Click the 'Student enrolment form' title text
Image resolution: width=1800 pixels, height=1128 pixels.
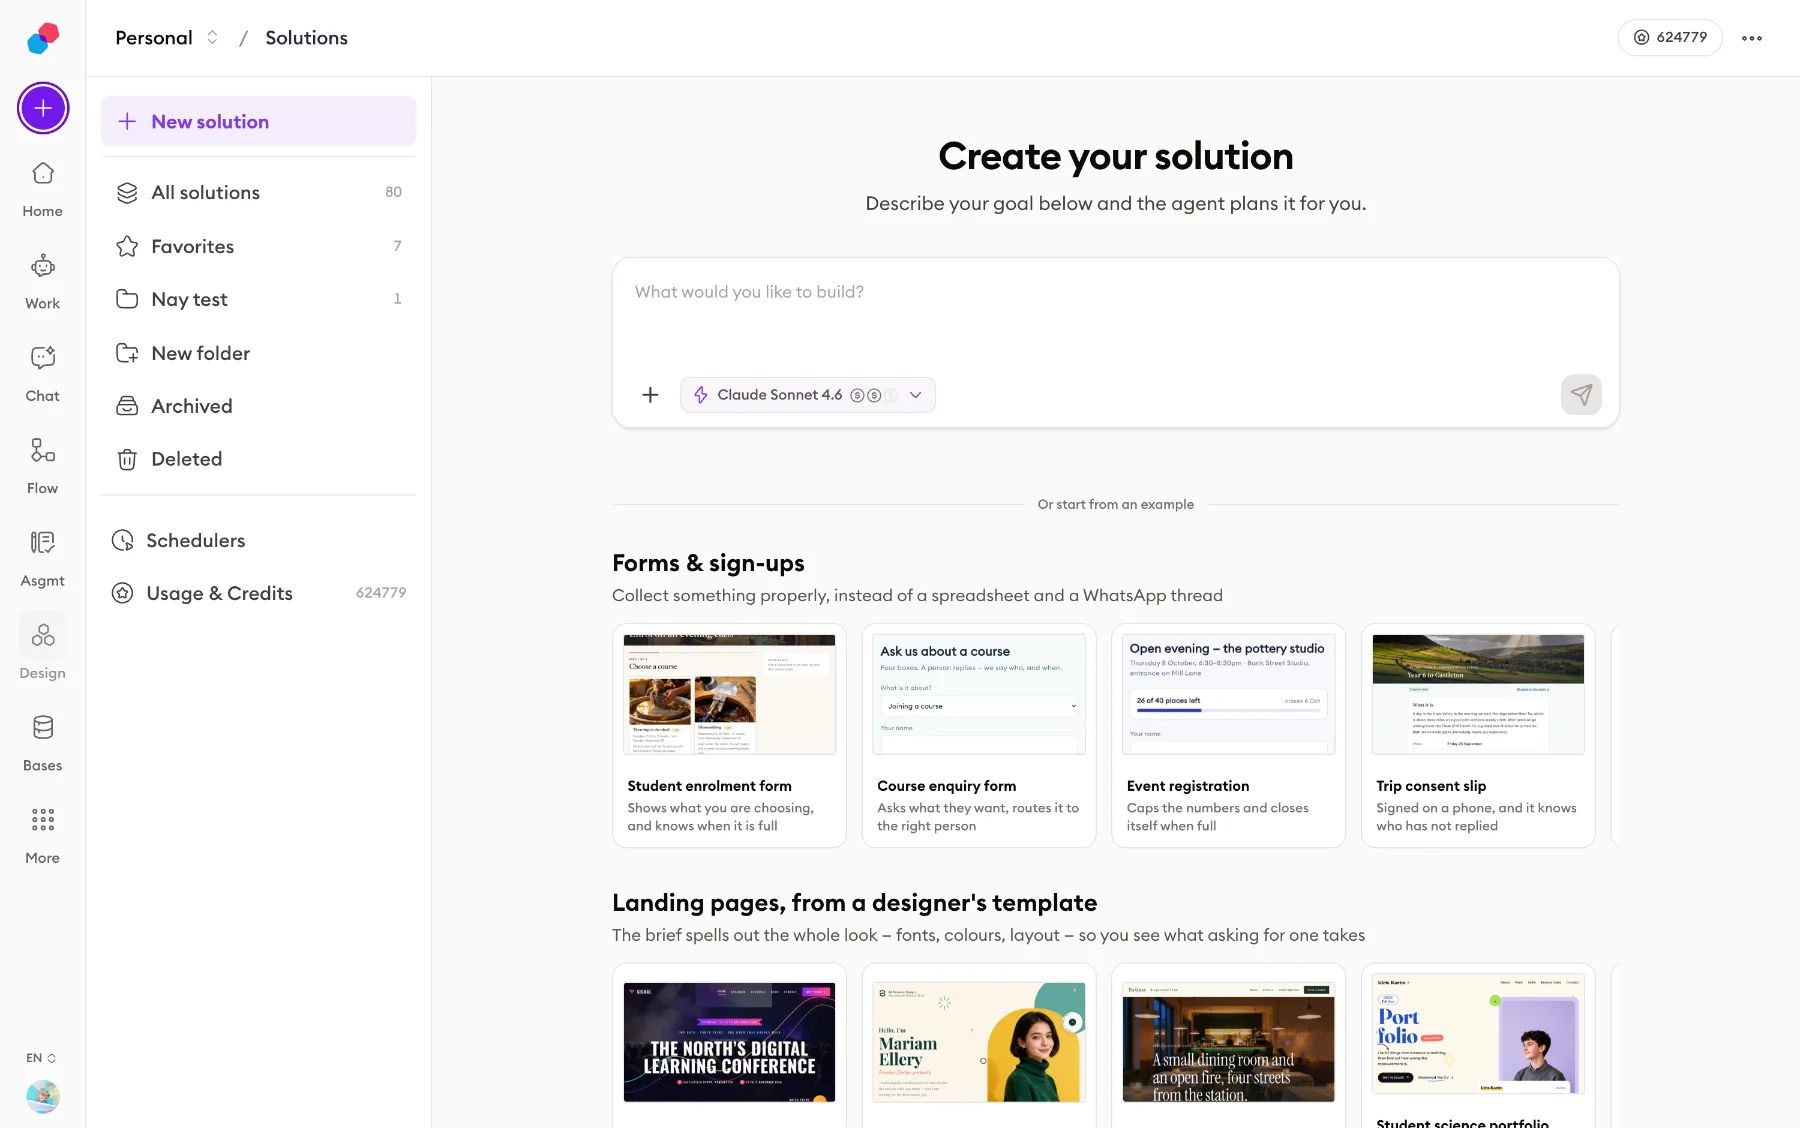(x=709, y=786)
